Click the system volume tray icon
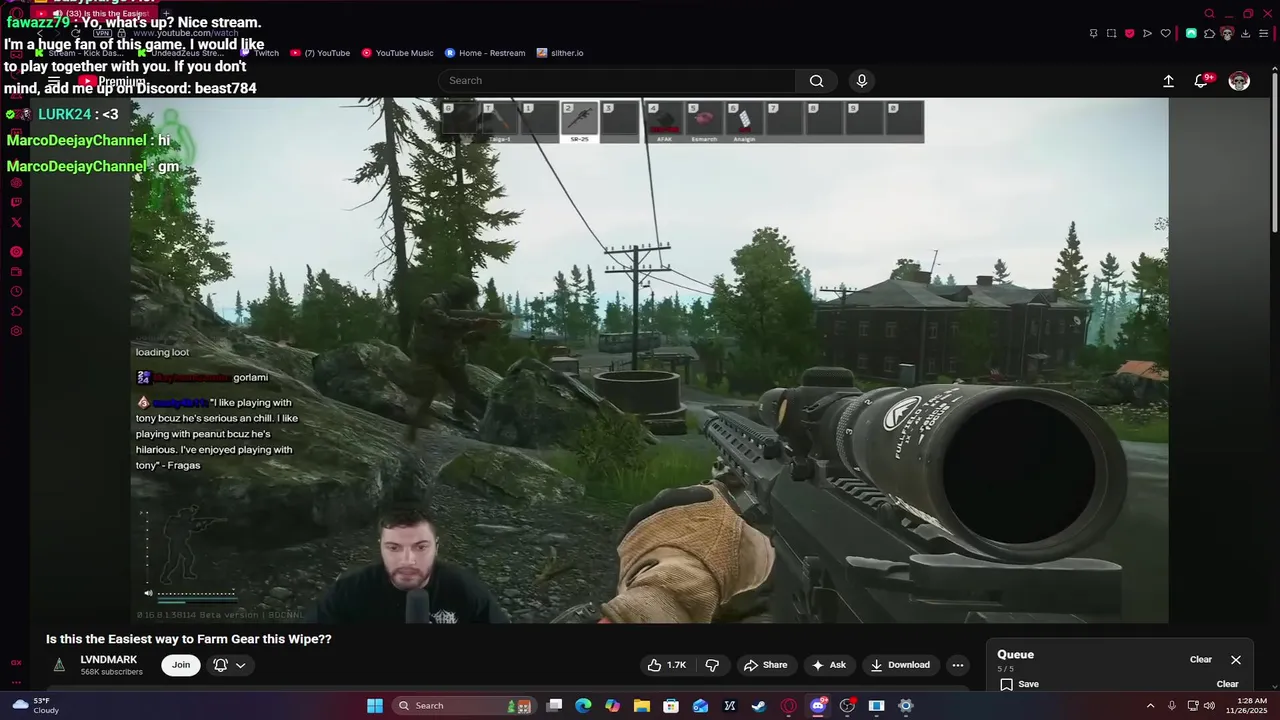Image resolution: width=1280 pixels, height=720 pixels. [1209, 706]
